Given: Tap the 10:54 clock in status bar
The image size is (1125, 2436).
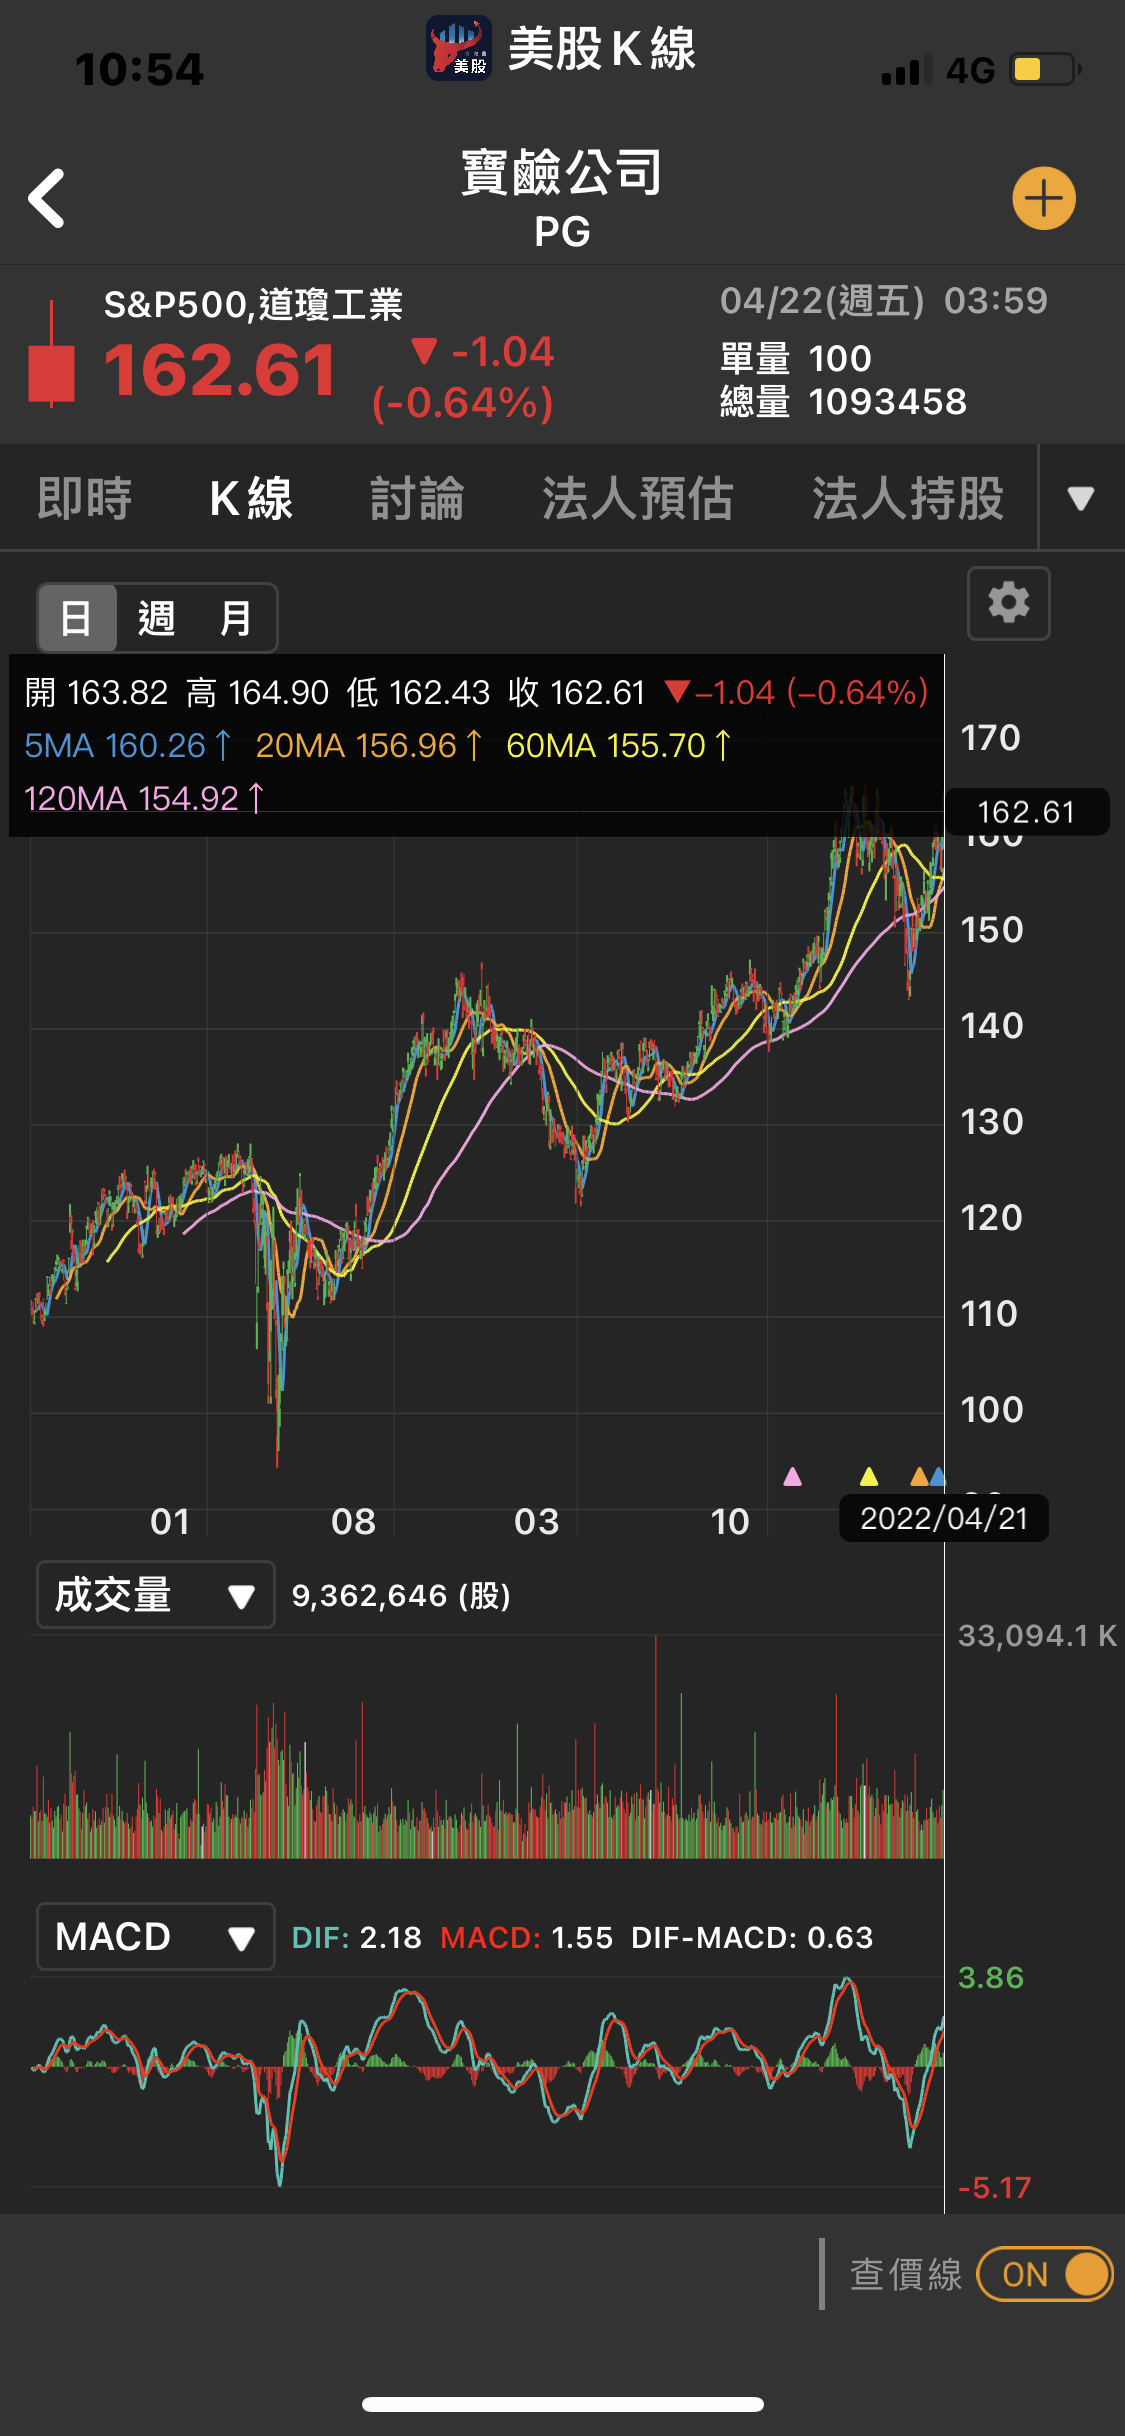Looking at the screenshot, I should (139, 70).
